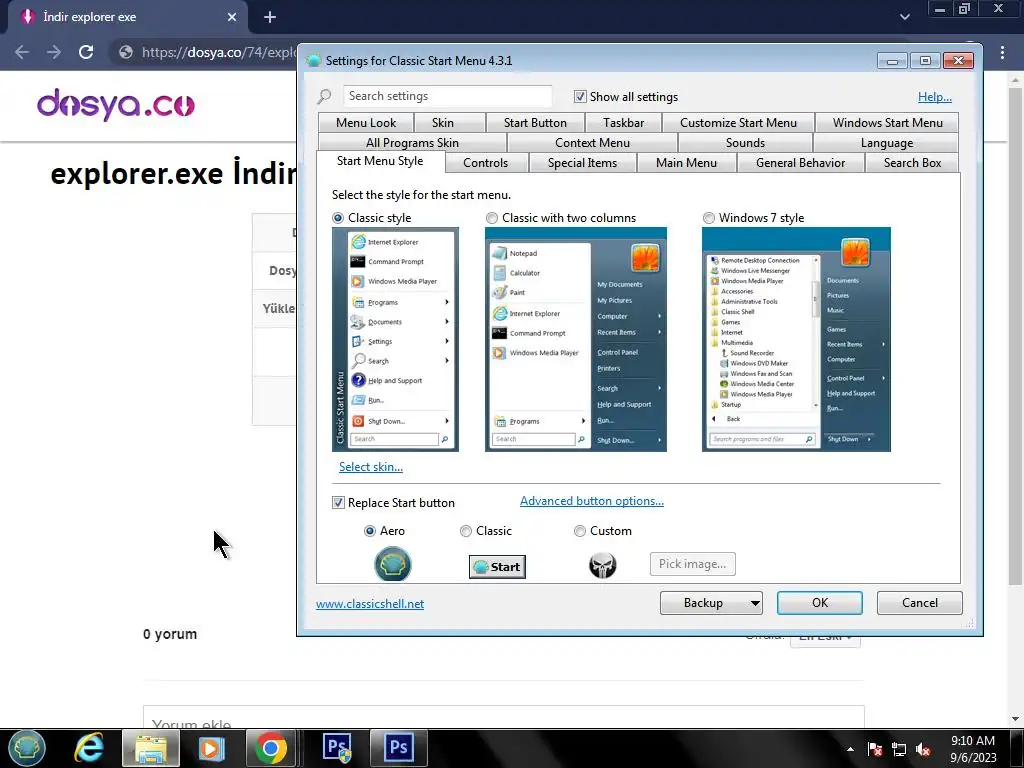Go forward in Chrome browser
This screenshot has width=1024, height=768.
point(54,52)
